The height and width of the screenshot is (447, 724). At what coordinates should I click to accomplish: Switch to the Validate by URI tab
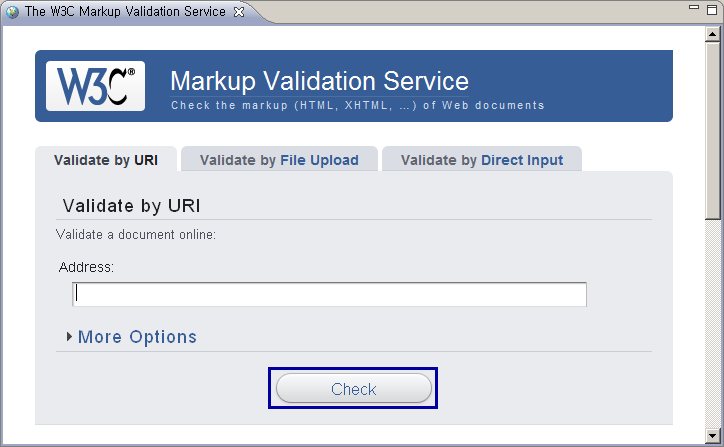pyautogui.click(x=106, y=160)
